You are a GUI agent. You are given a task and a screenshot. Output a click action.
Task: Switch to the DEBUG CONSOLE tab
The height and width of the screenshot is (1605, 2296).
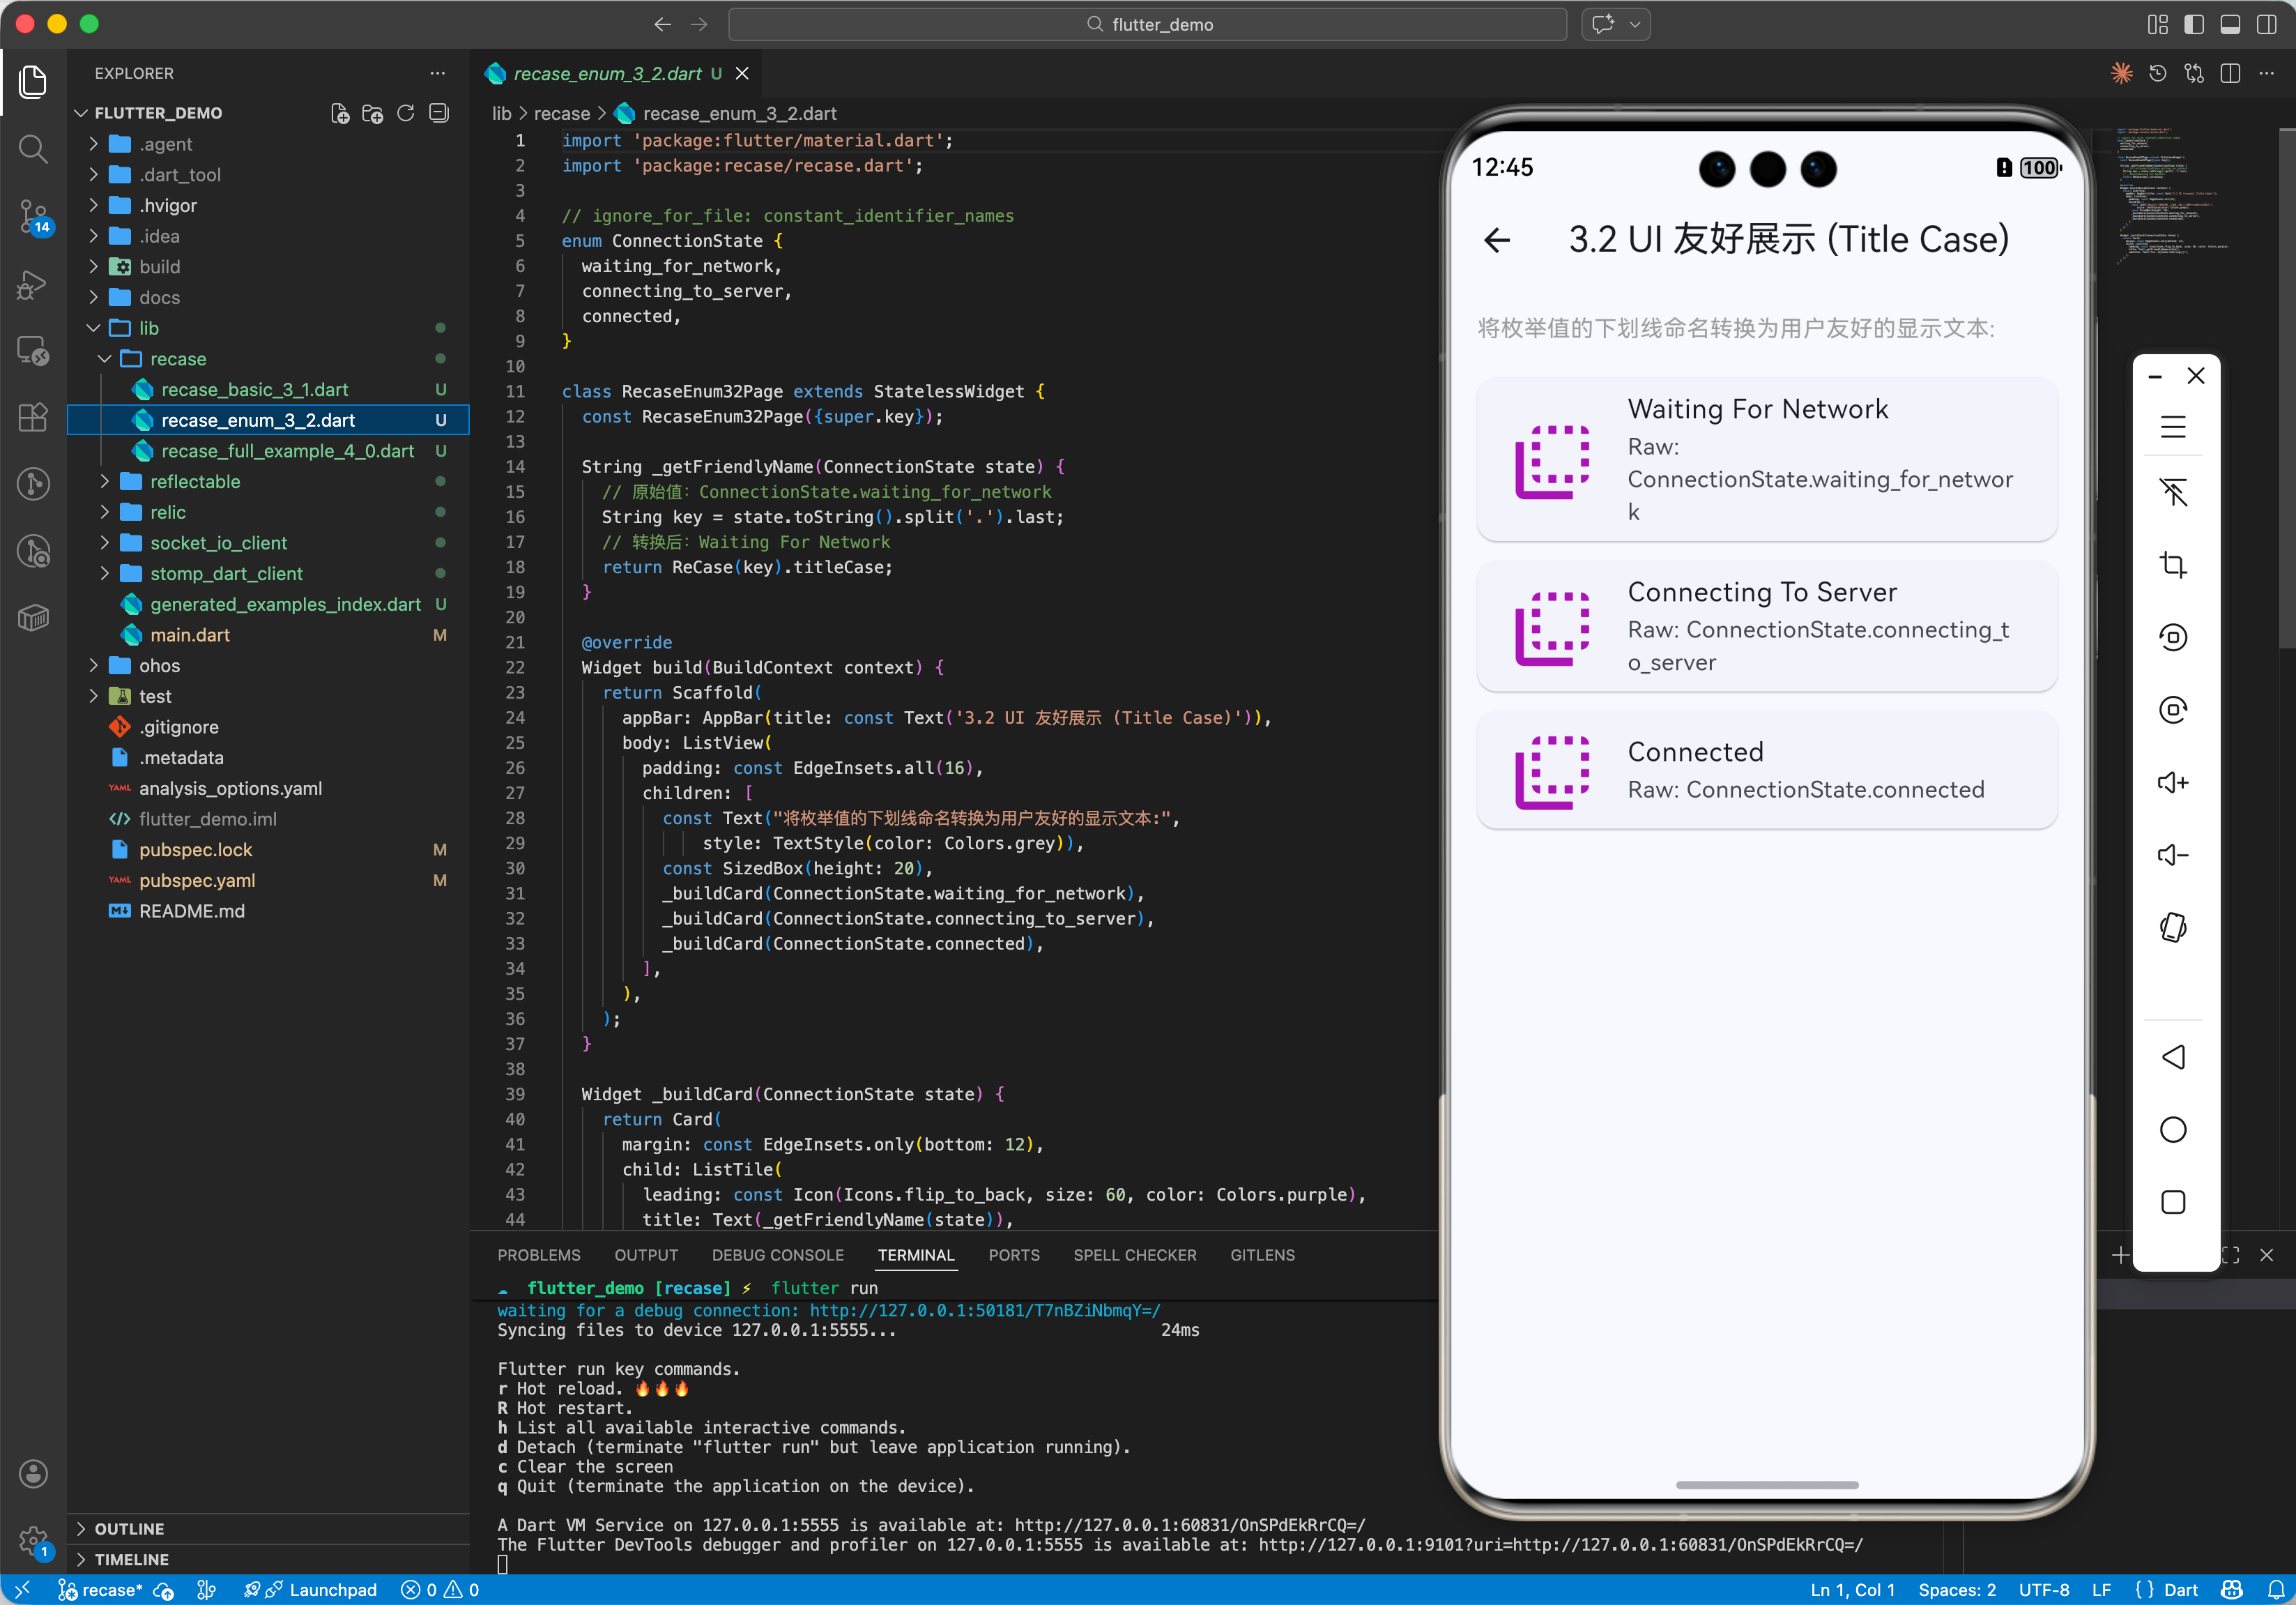777,1255
